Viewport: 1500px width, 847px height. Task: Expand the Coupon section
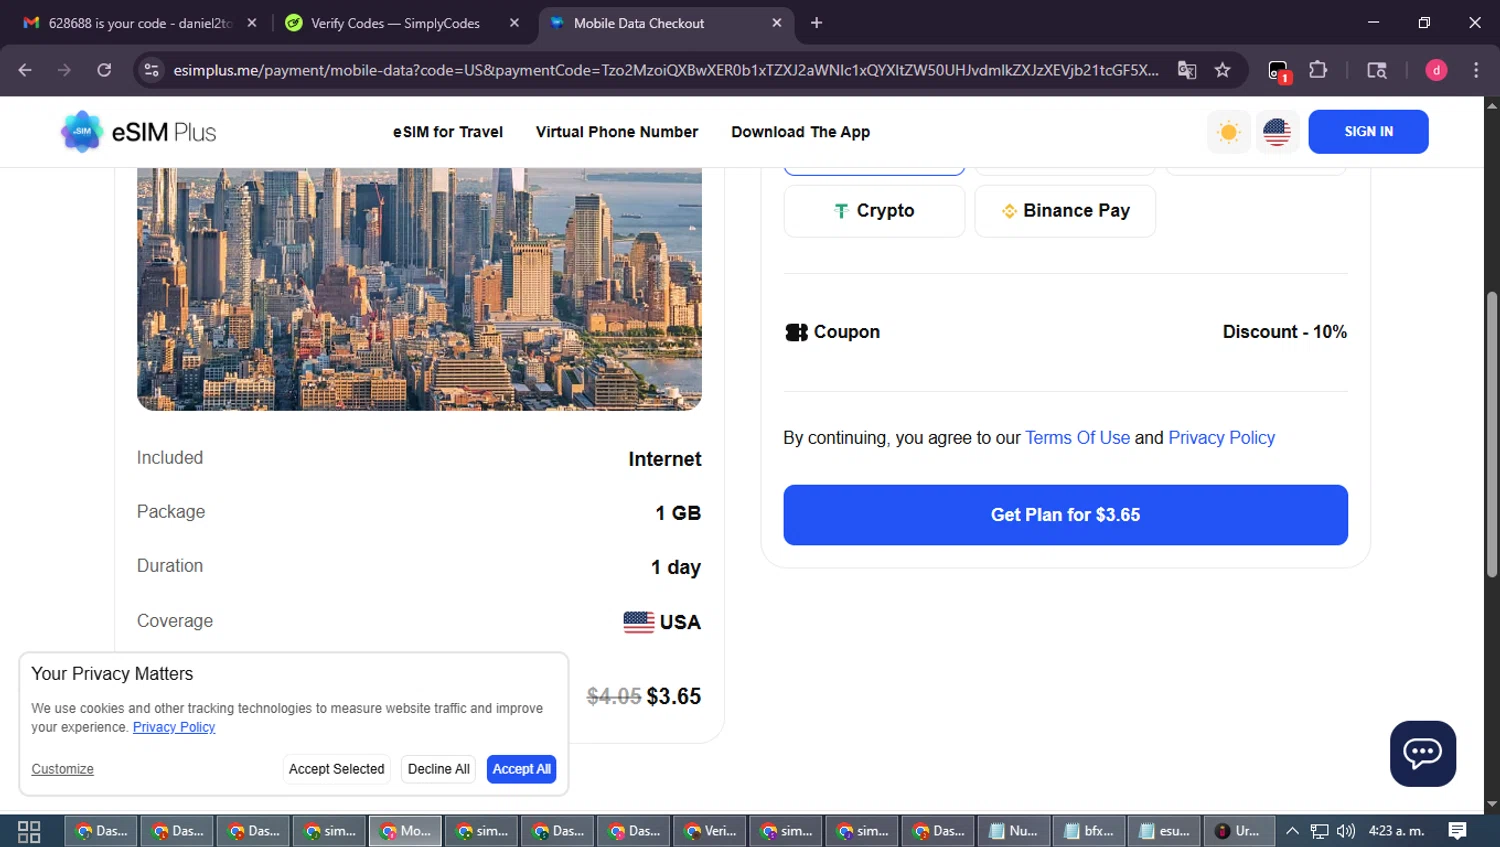(1065, 332)
